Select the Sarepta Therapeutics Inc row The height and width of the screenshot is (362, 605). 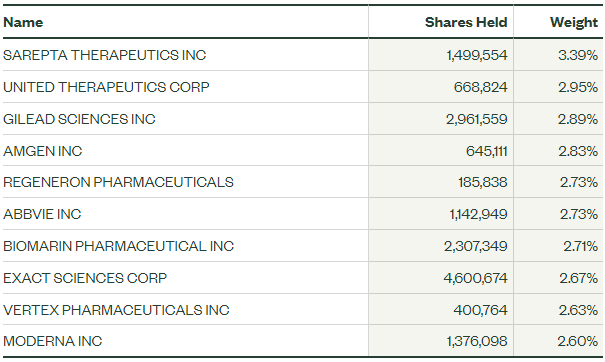click(x=302, y=55)
